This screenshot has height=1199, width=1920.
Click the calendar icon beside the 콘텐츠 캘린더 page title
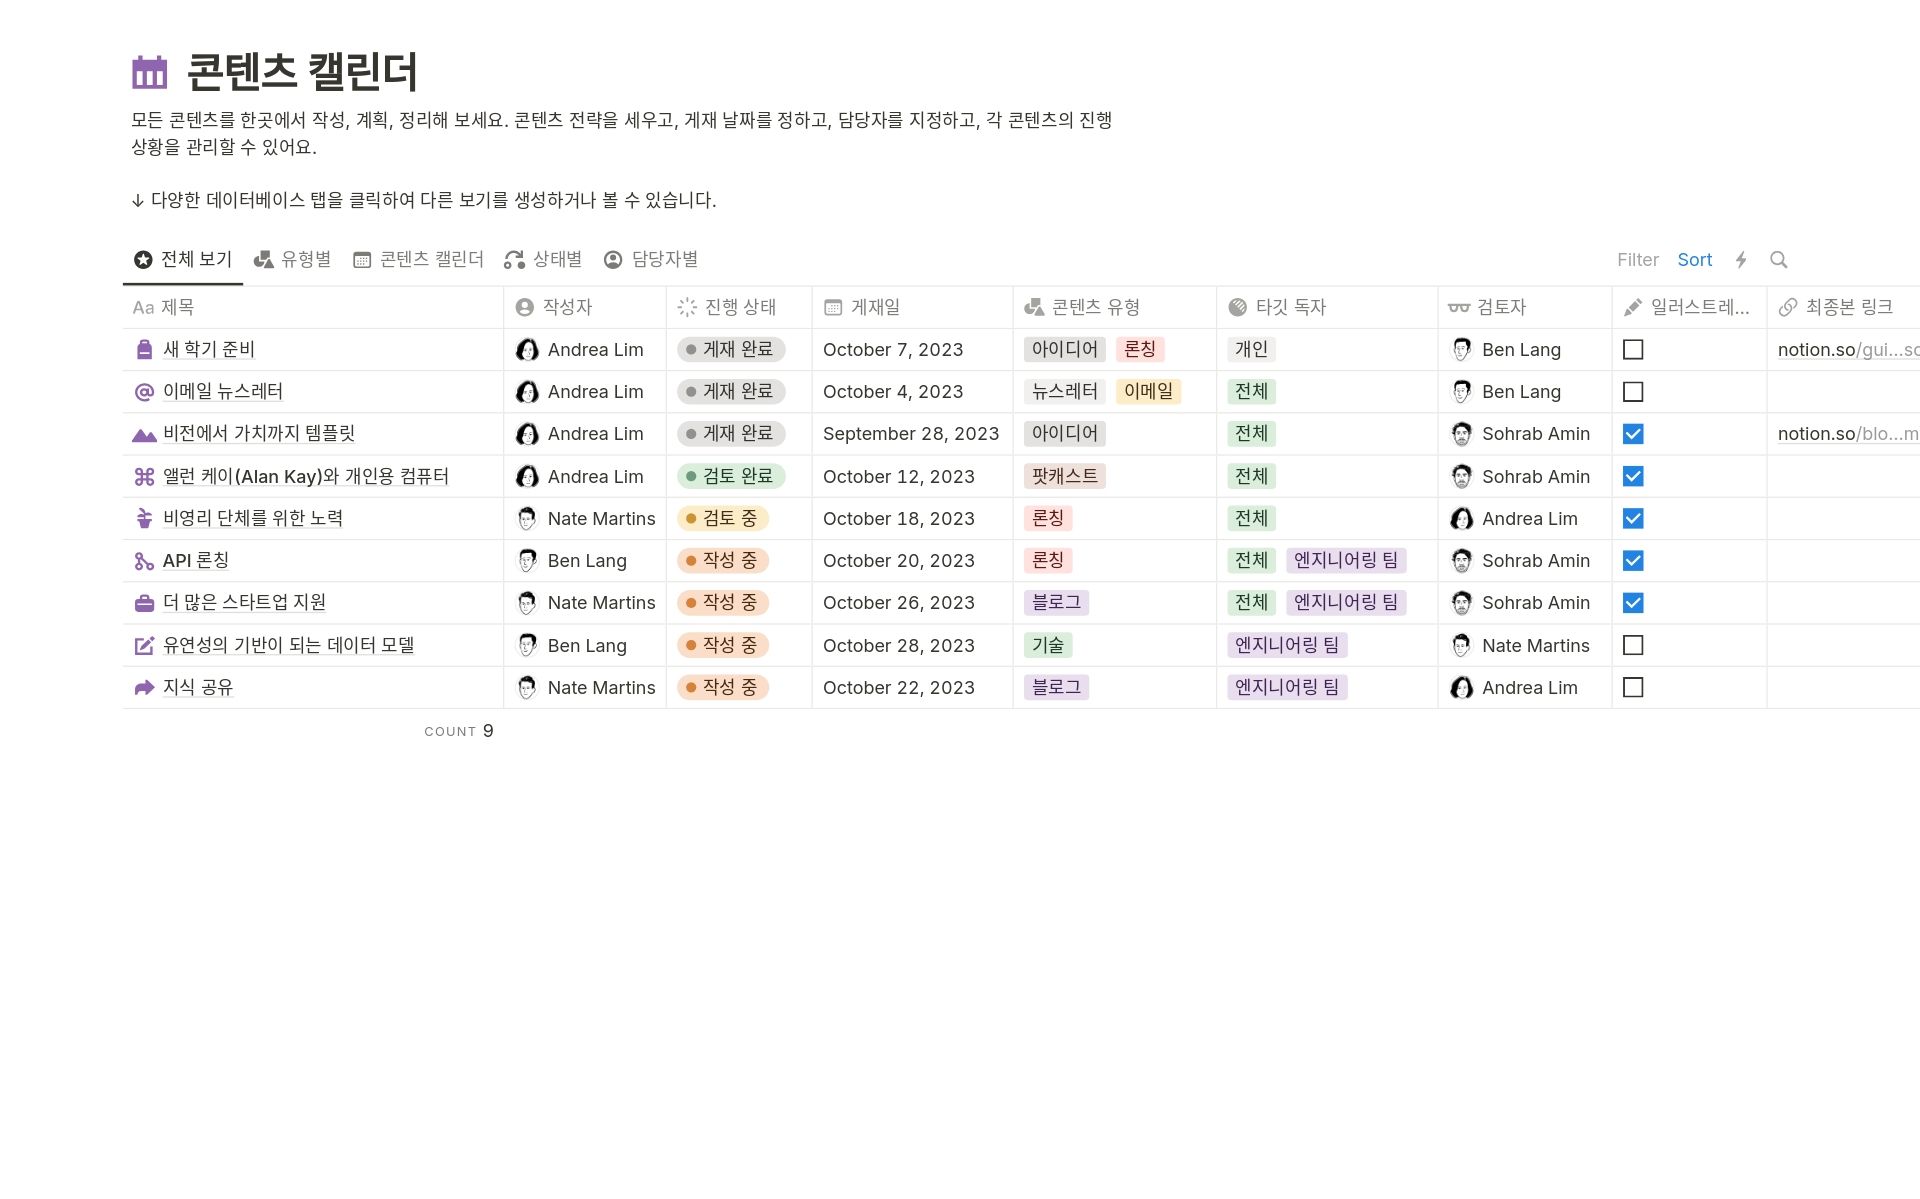tap(148, 72)
